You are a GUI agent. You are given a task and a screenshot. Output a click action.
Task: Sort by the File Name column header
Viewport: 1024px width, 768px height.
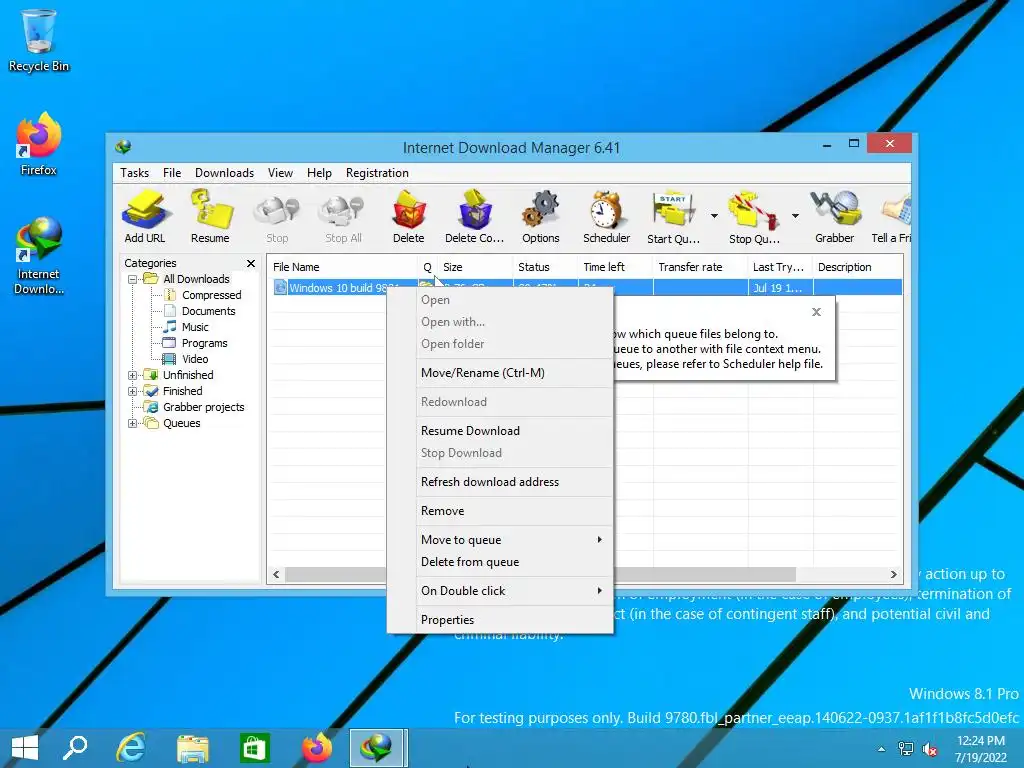(x=344, y=267)
